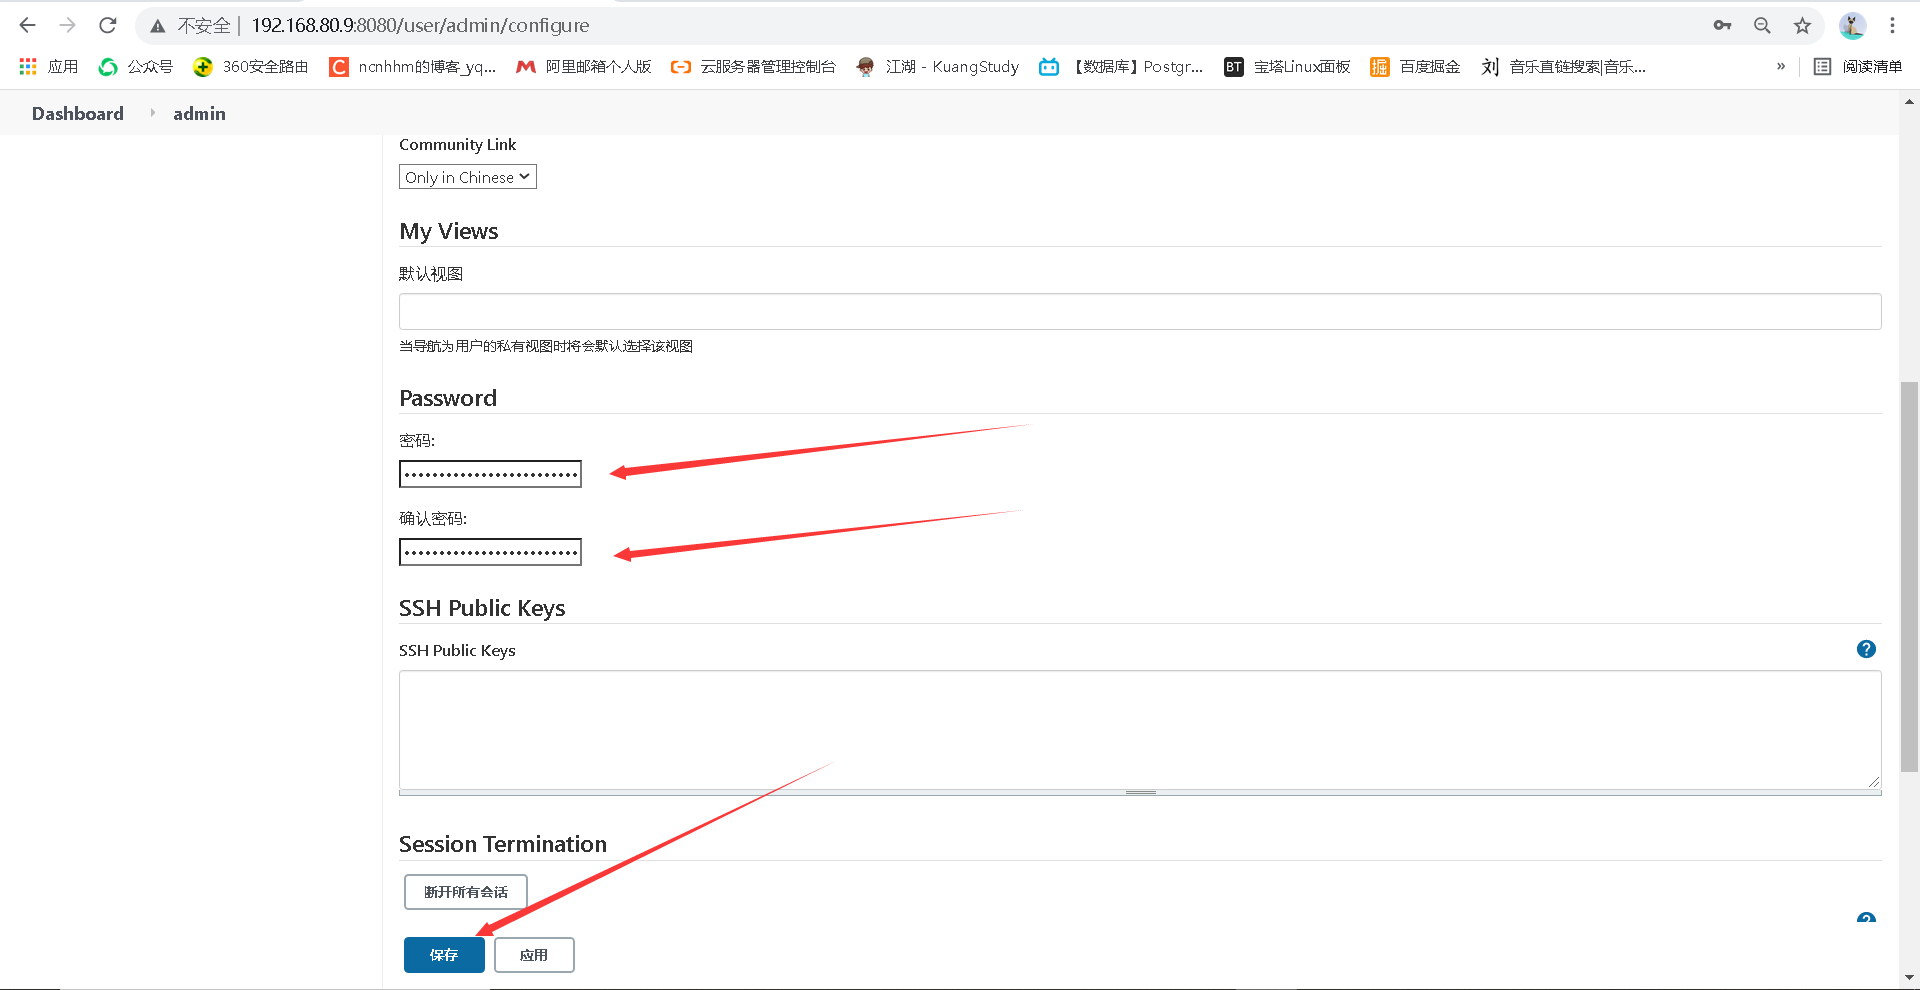Open the admin breadcrumb link
The height and width of the screenshot is (990, 1920).
(x=199, y=114)
